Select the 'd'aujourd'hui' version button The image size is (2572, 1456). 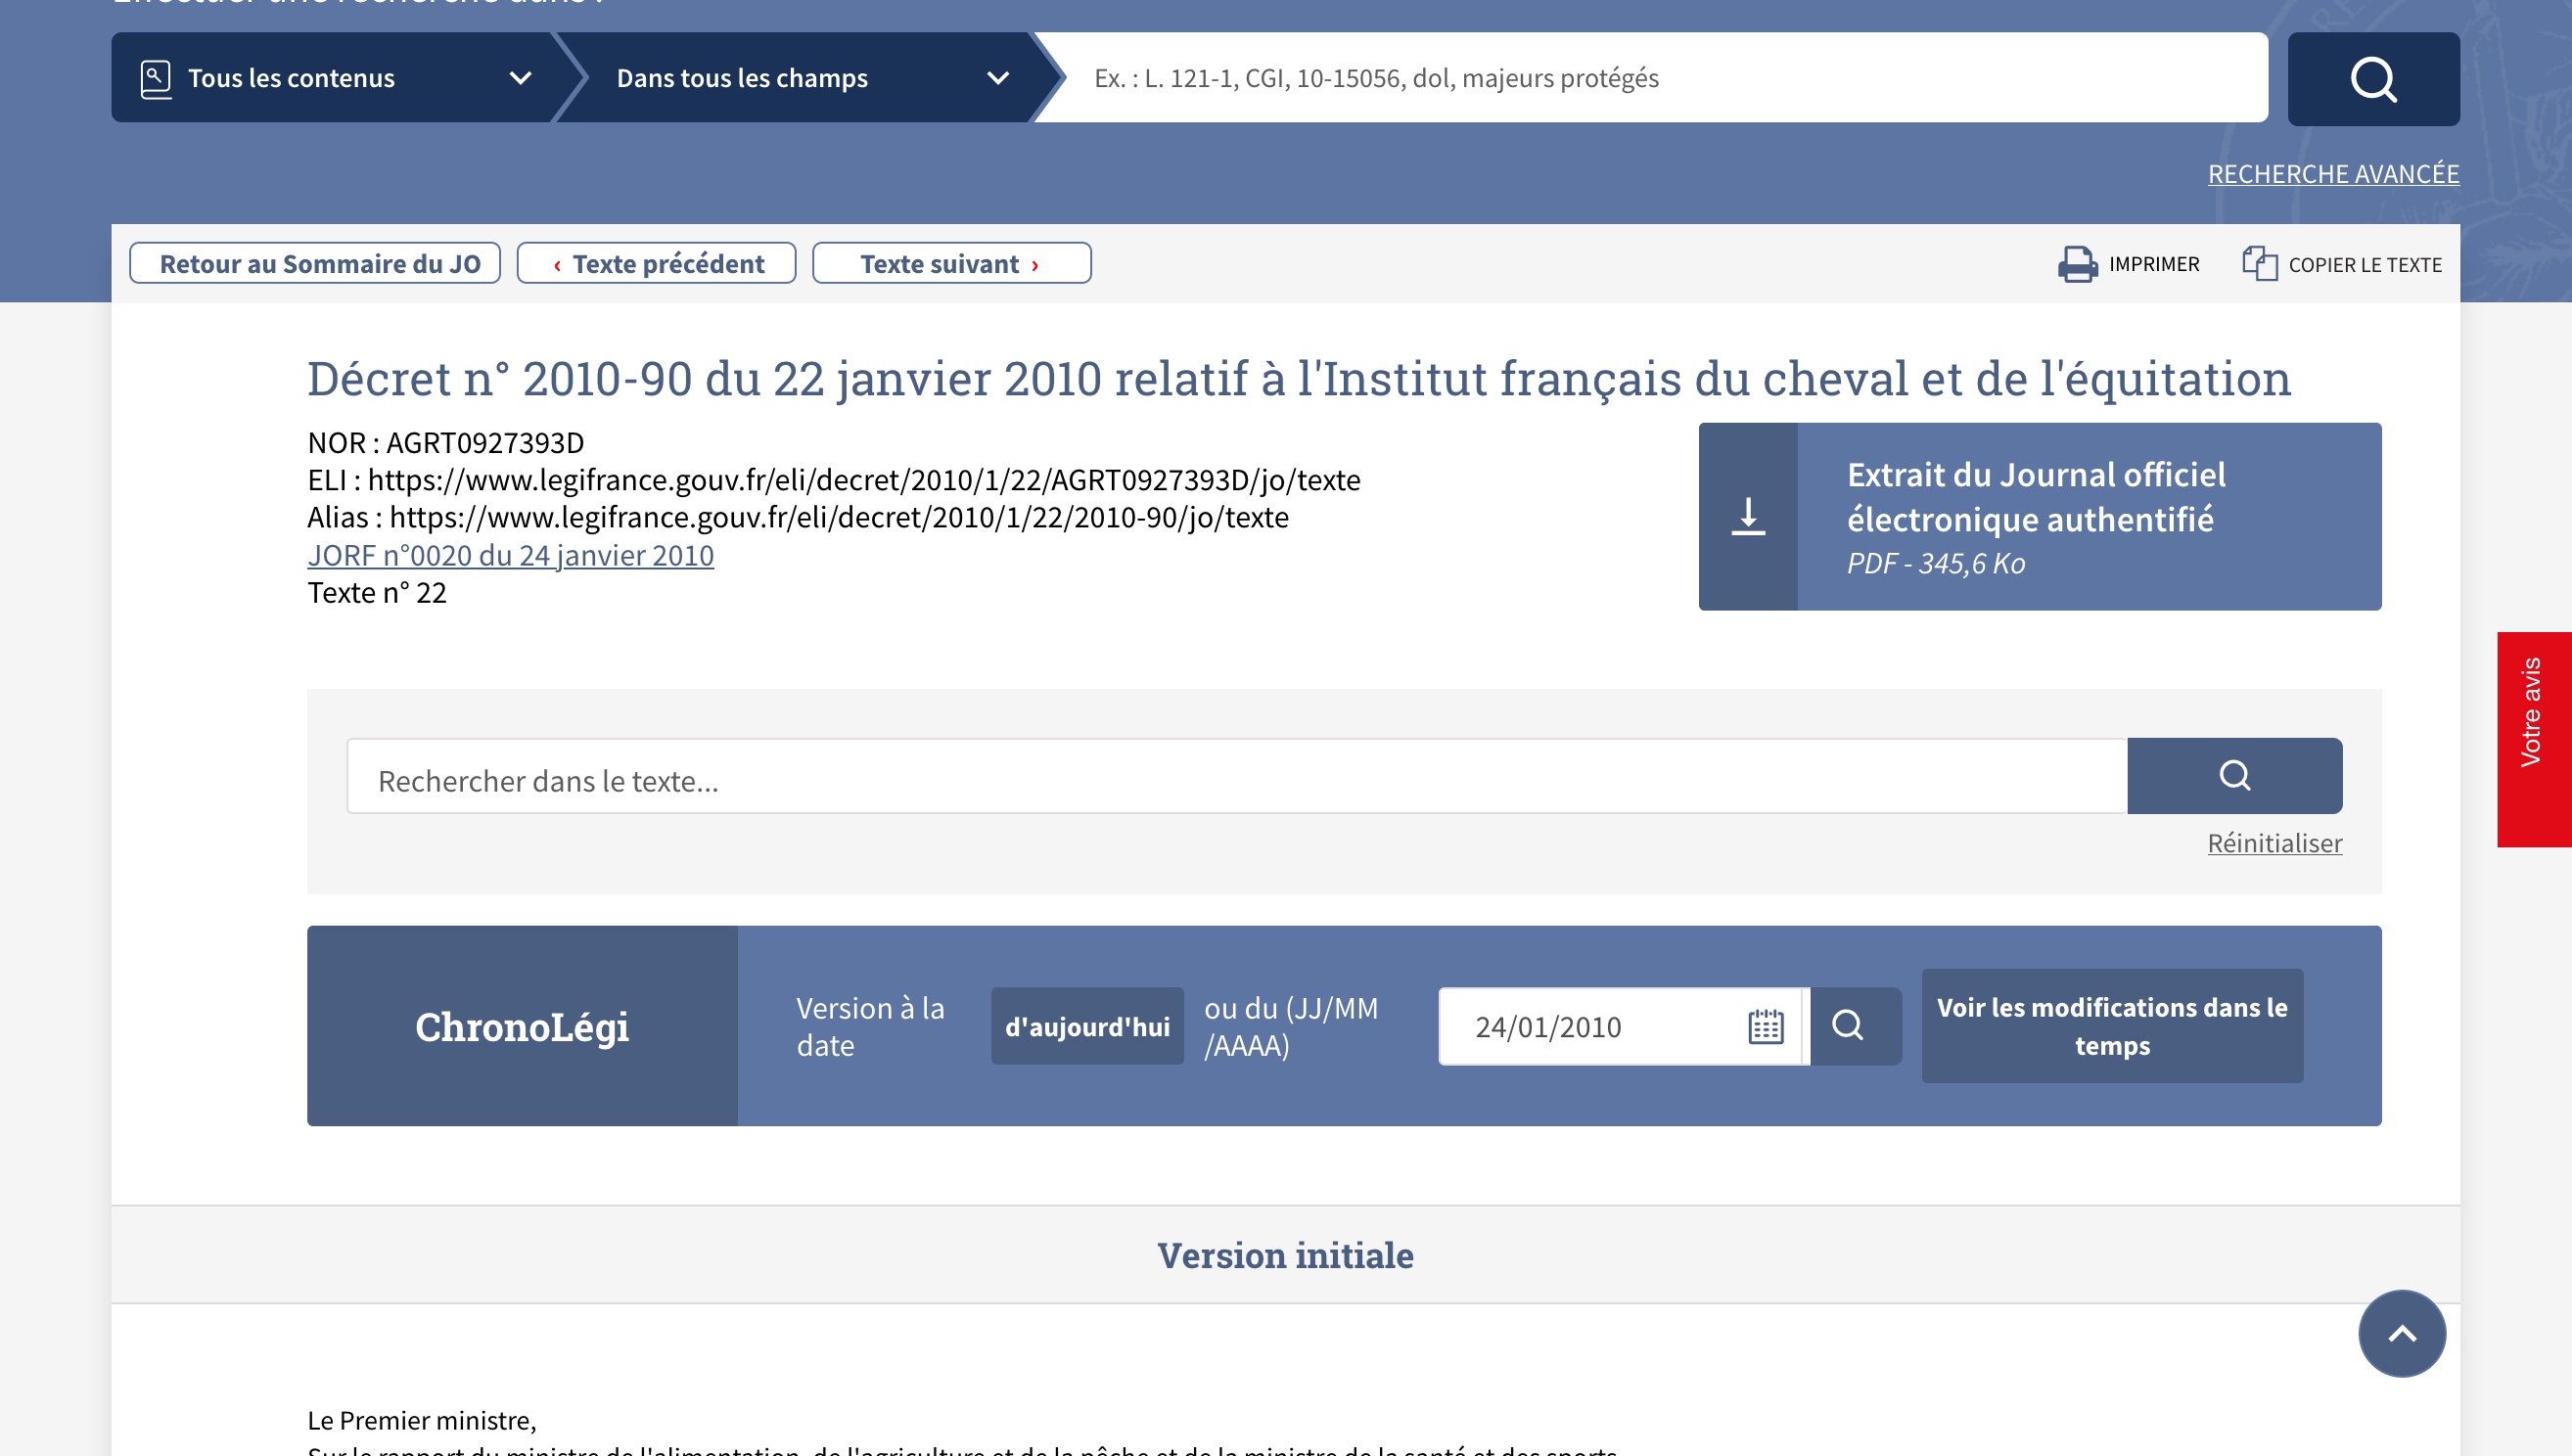pyautogui.click(x=1087, y=1026)
